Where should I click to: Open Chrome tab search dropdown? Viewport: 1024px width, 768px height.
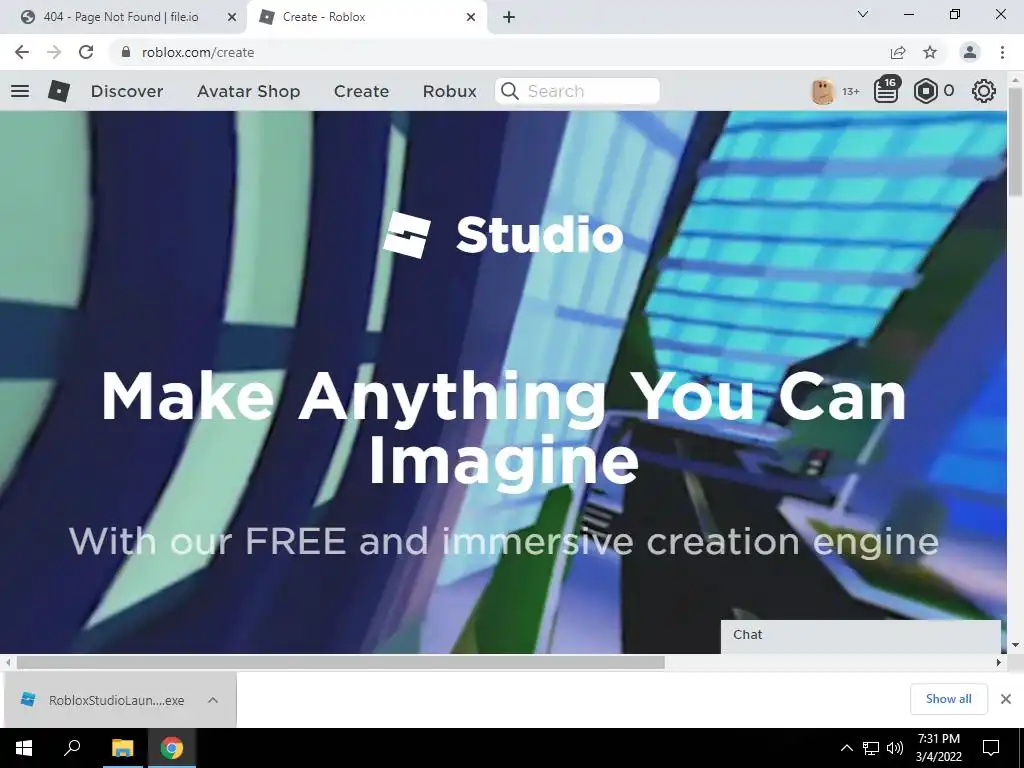pyautogui.click(x=863, y=14)
